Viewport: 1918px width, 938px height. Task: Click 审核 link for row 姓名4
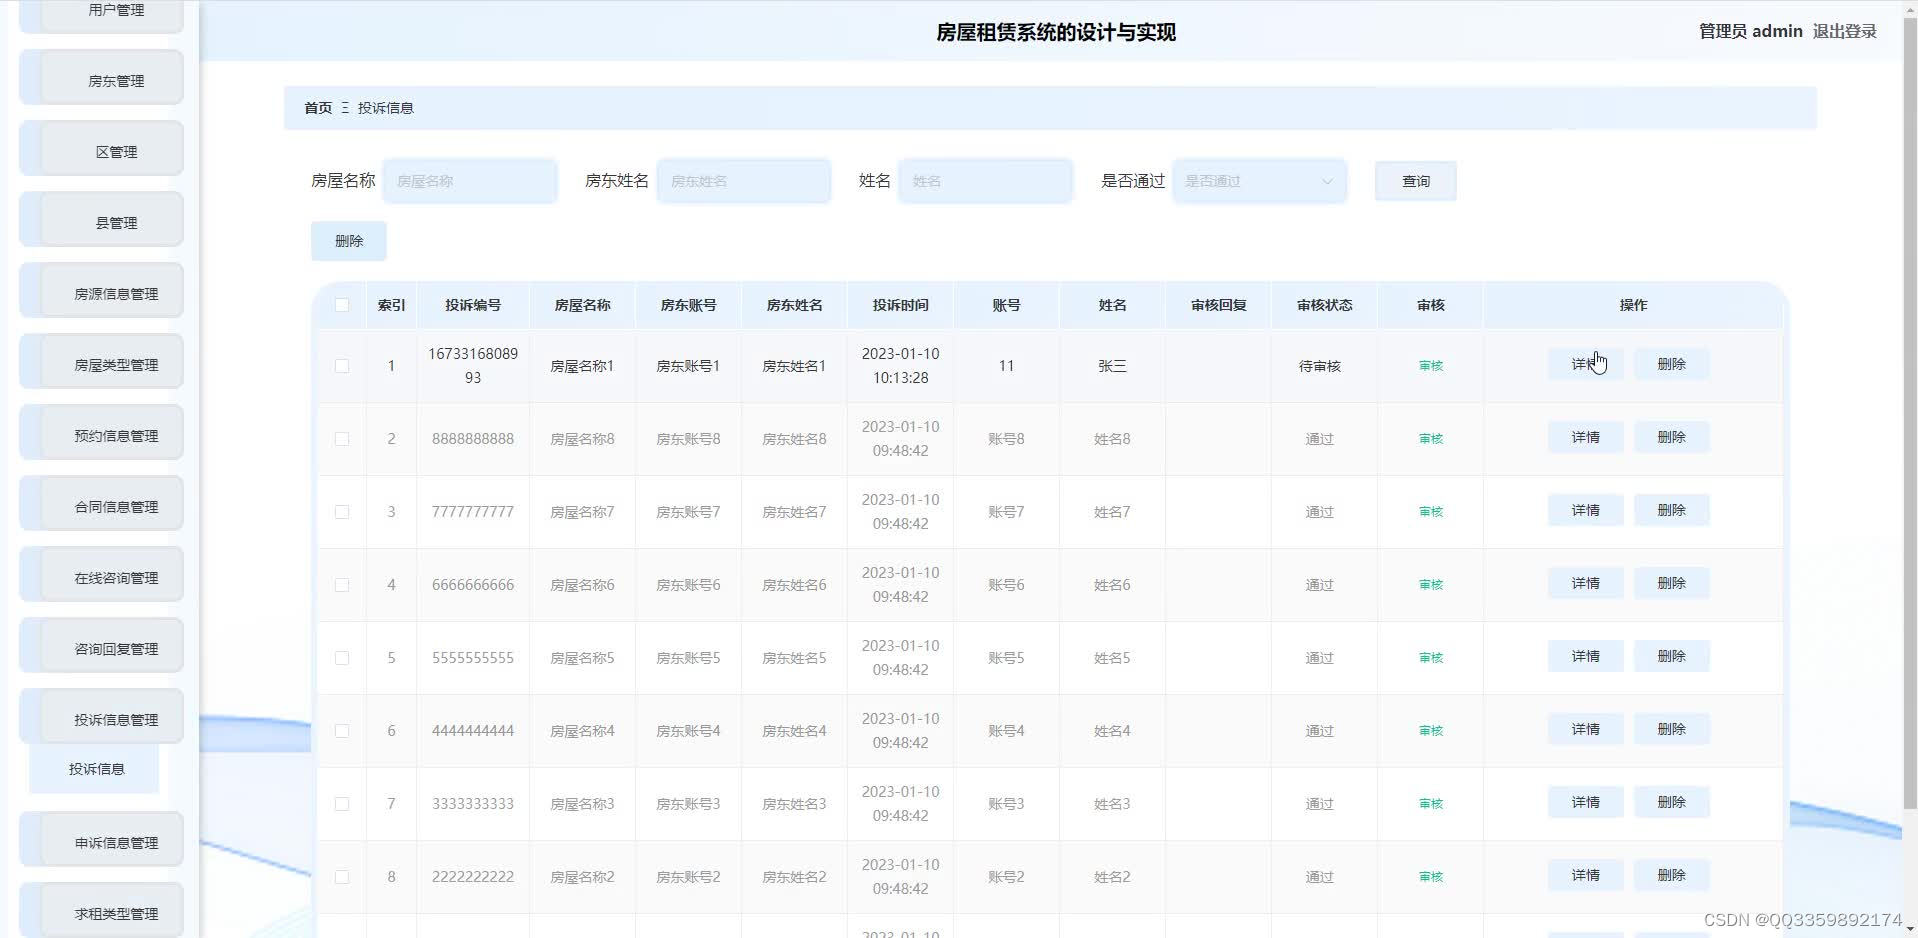(x=1431, y=731)
